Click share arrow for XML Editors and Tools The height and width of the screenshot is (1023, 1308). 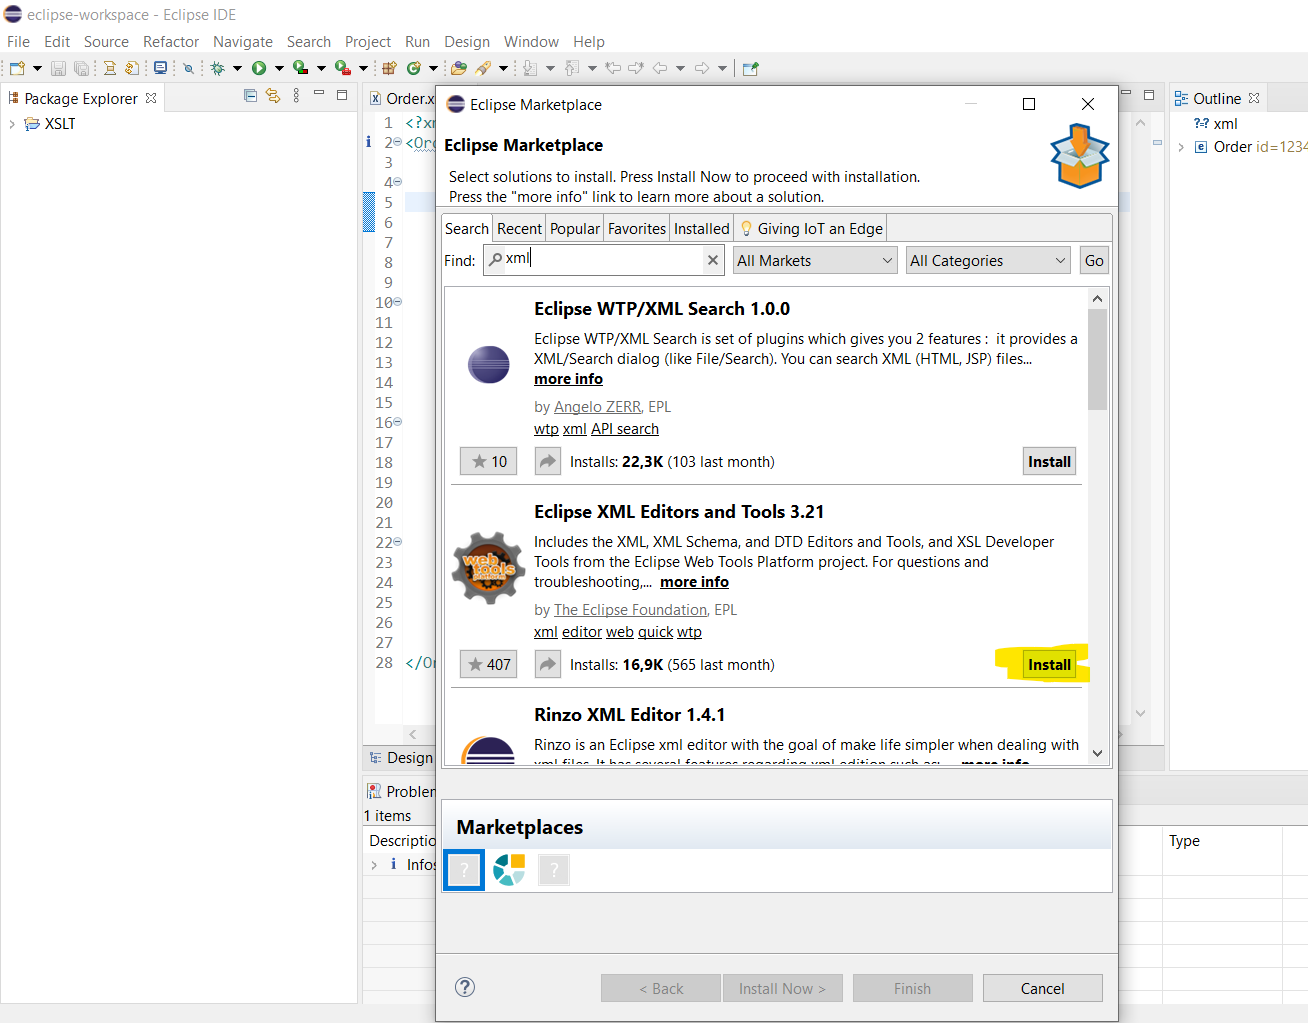[548, 664]
